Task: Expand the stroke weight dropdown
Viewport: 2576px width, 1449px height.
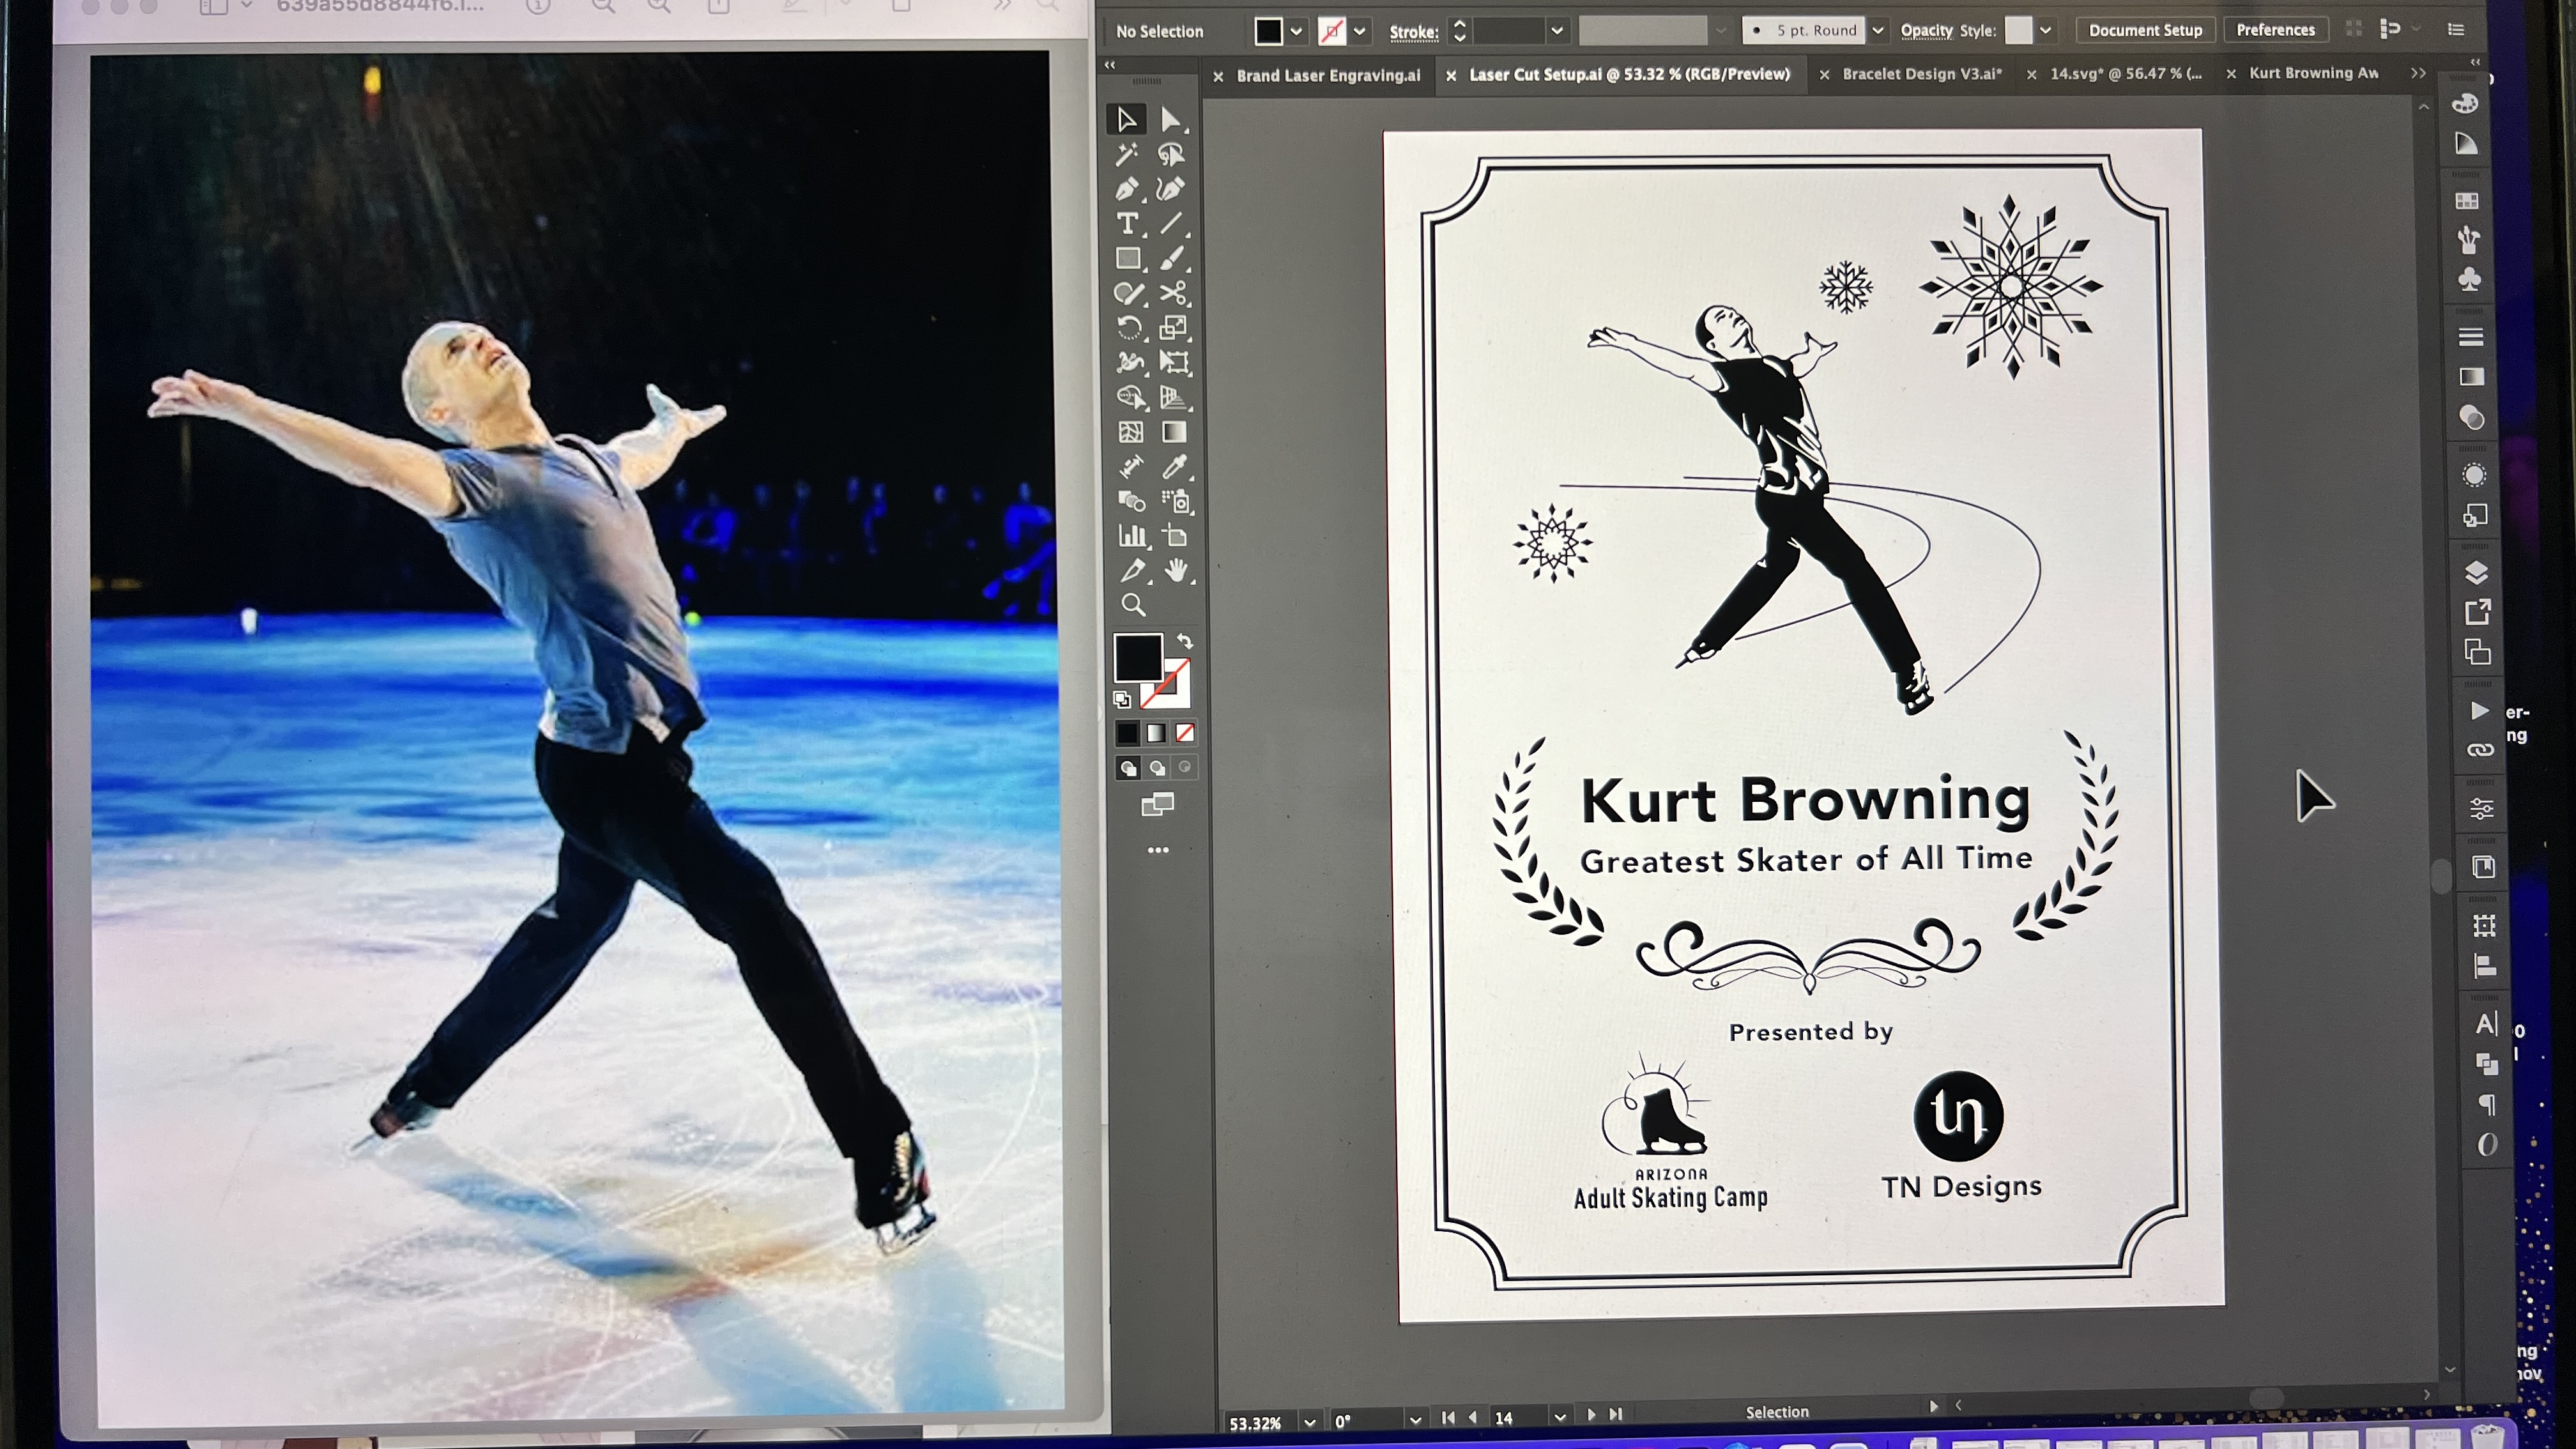Action: coord(1557,31)
